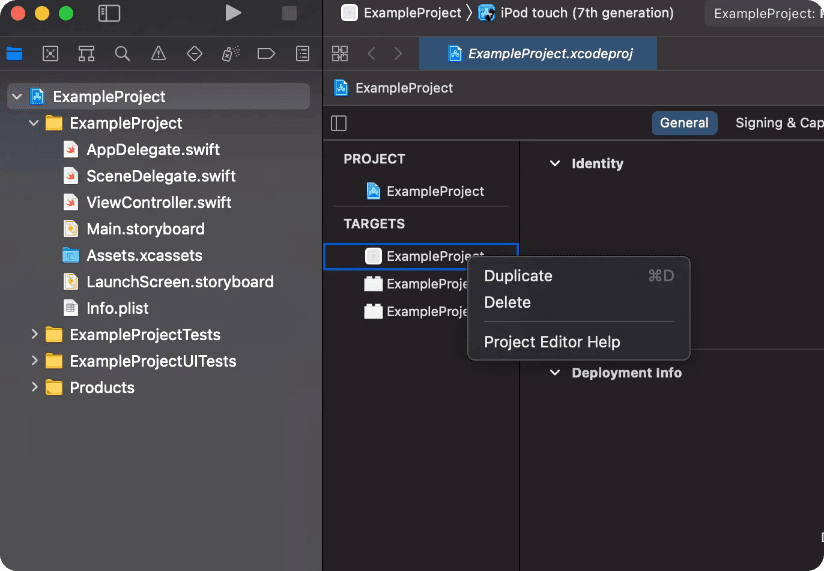Open the Source Control navigator icon
824x571 pixels.
point(50,54)
